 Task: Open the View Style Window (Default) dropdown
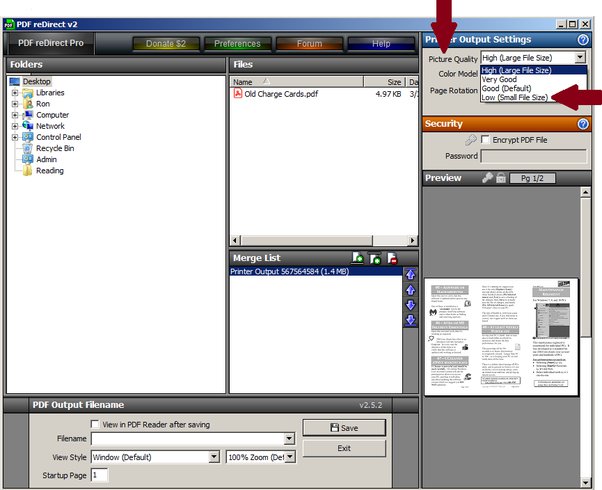click(214, 457)
